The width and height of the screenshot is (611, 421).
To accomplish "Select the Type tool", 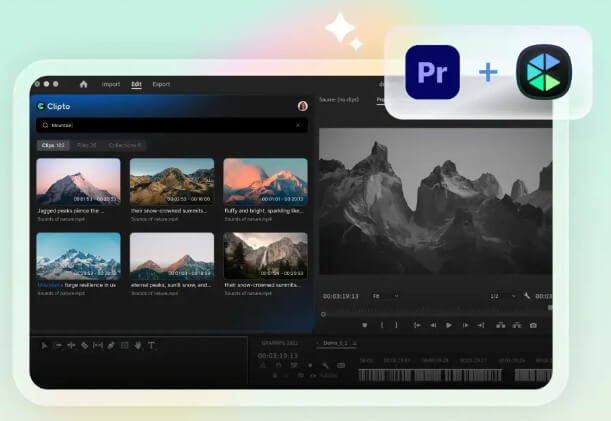I will pyautogui.click(x=151, y=345).
